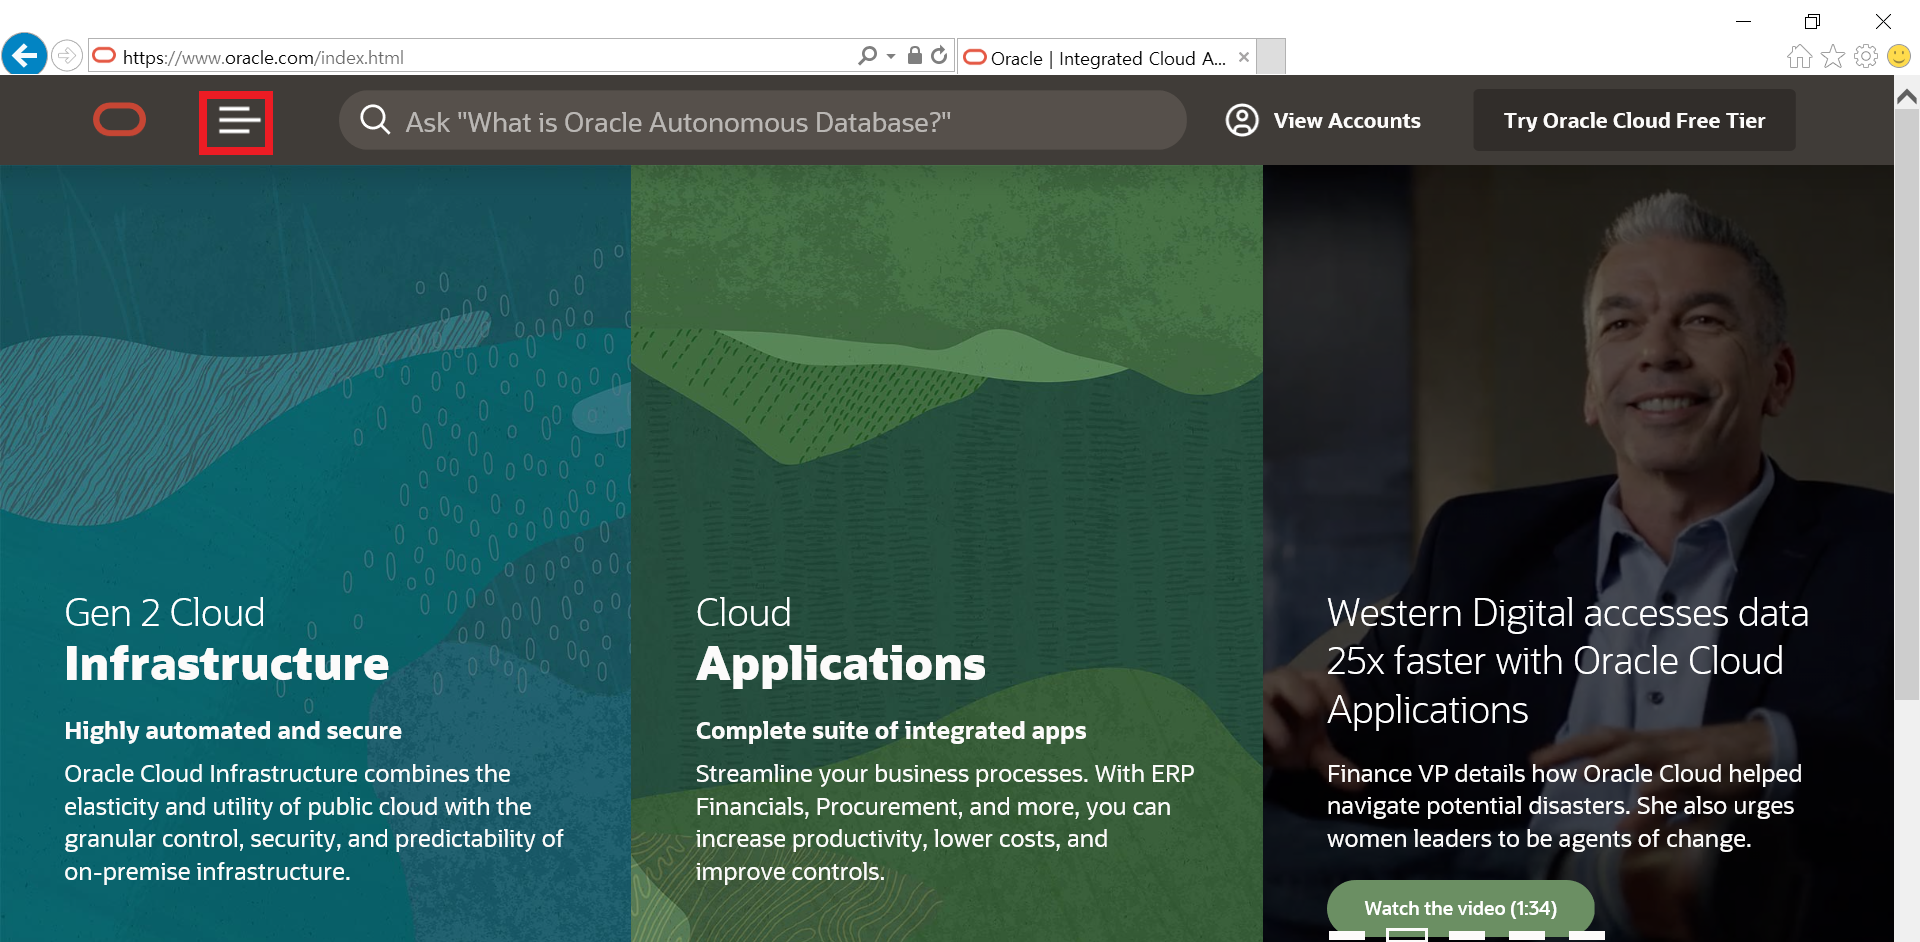Open the Western Digital accesses data headline
The height and width of the screenshot is (942, 1920).
coord(1567,661)
